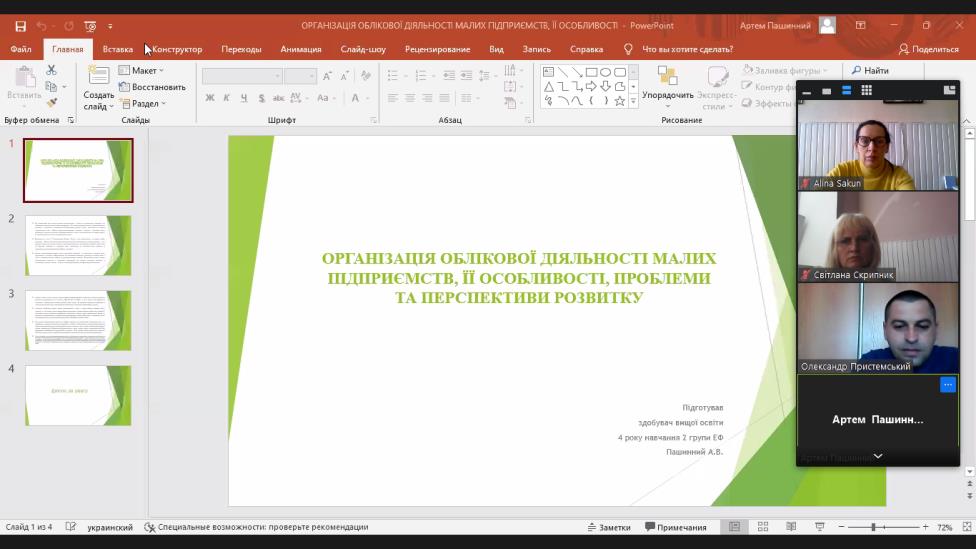Open the Help (Справка) tab
Viewport: 976px width, 549px height.
[x=586, y=49]
